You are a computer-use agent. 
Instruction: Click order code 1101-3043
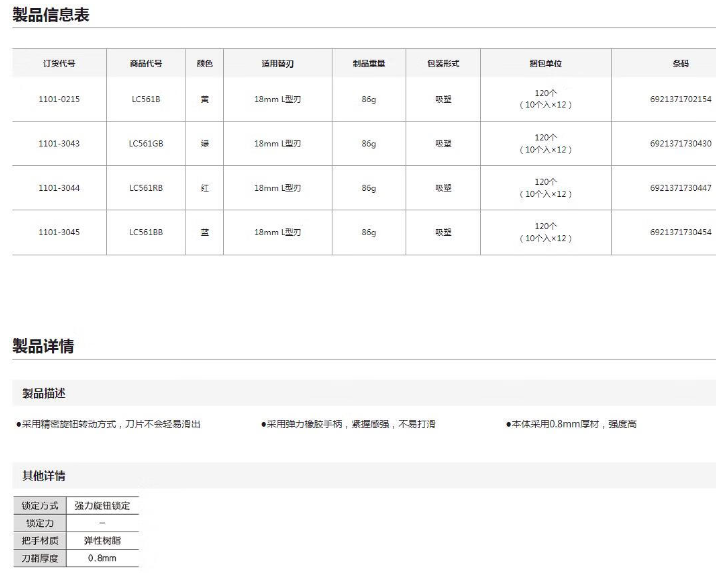pos(59,143)
